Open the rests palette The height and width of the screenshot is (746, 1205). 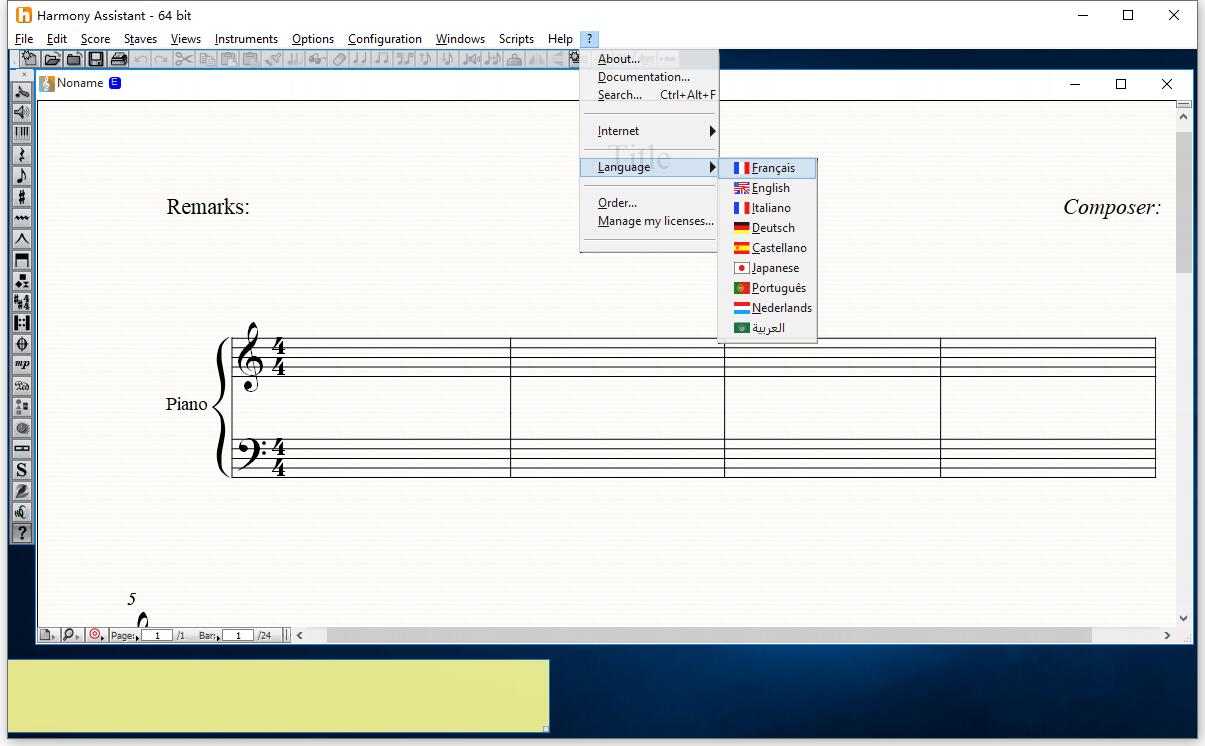[x=22, y=154]
